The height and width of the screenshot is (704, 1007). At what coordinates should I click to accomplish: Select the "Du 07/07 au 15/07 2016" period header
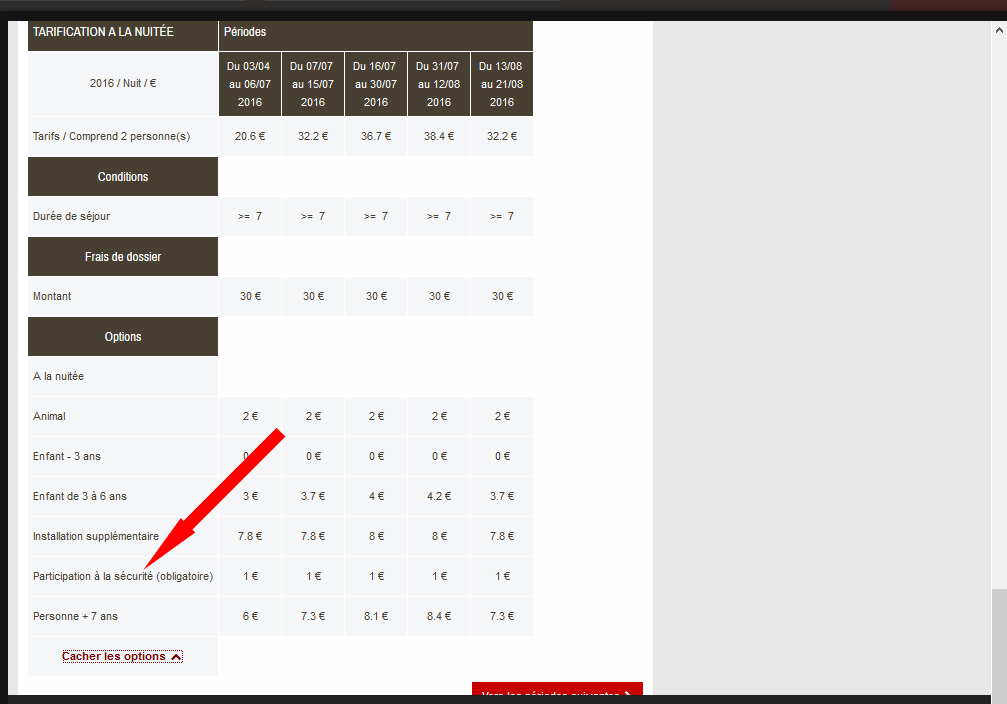[x=313, y=84]
